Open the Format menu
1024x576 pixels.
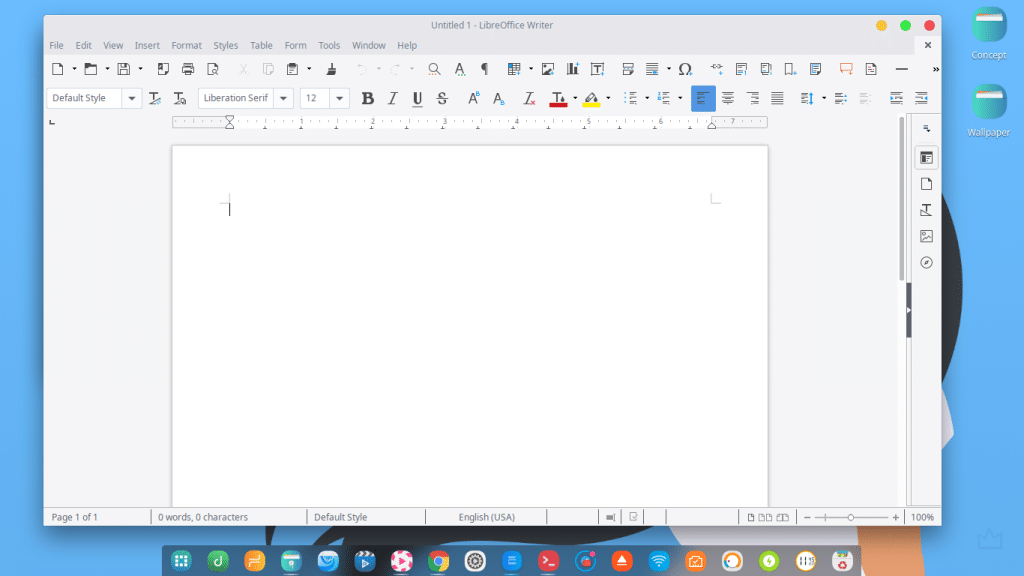187,45
